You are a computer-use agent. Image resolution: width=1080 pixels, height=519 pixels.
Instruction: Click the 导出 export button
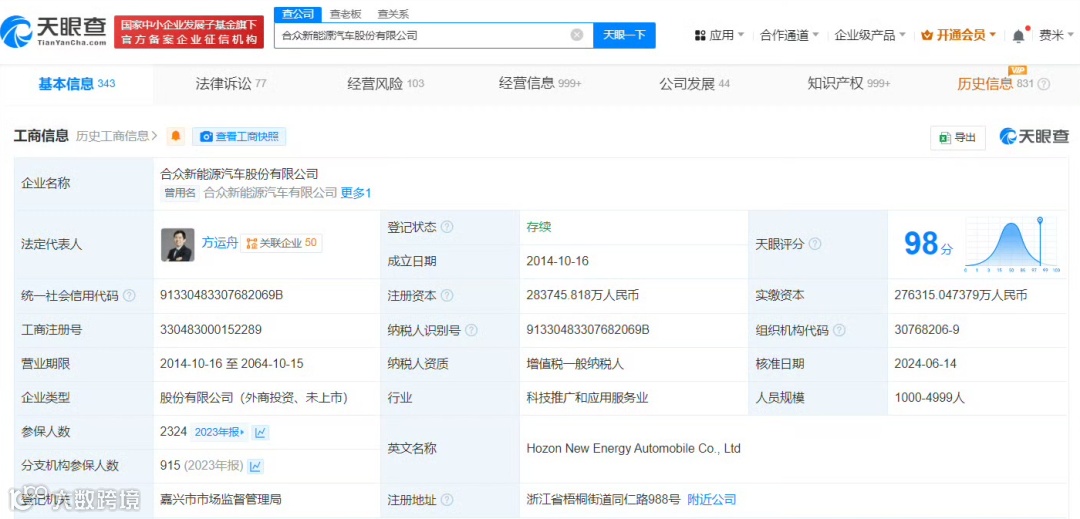pos(958,138)
